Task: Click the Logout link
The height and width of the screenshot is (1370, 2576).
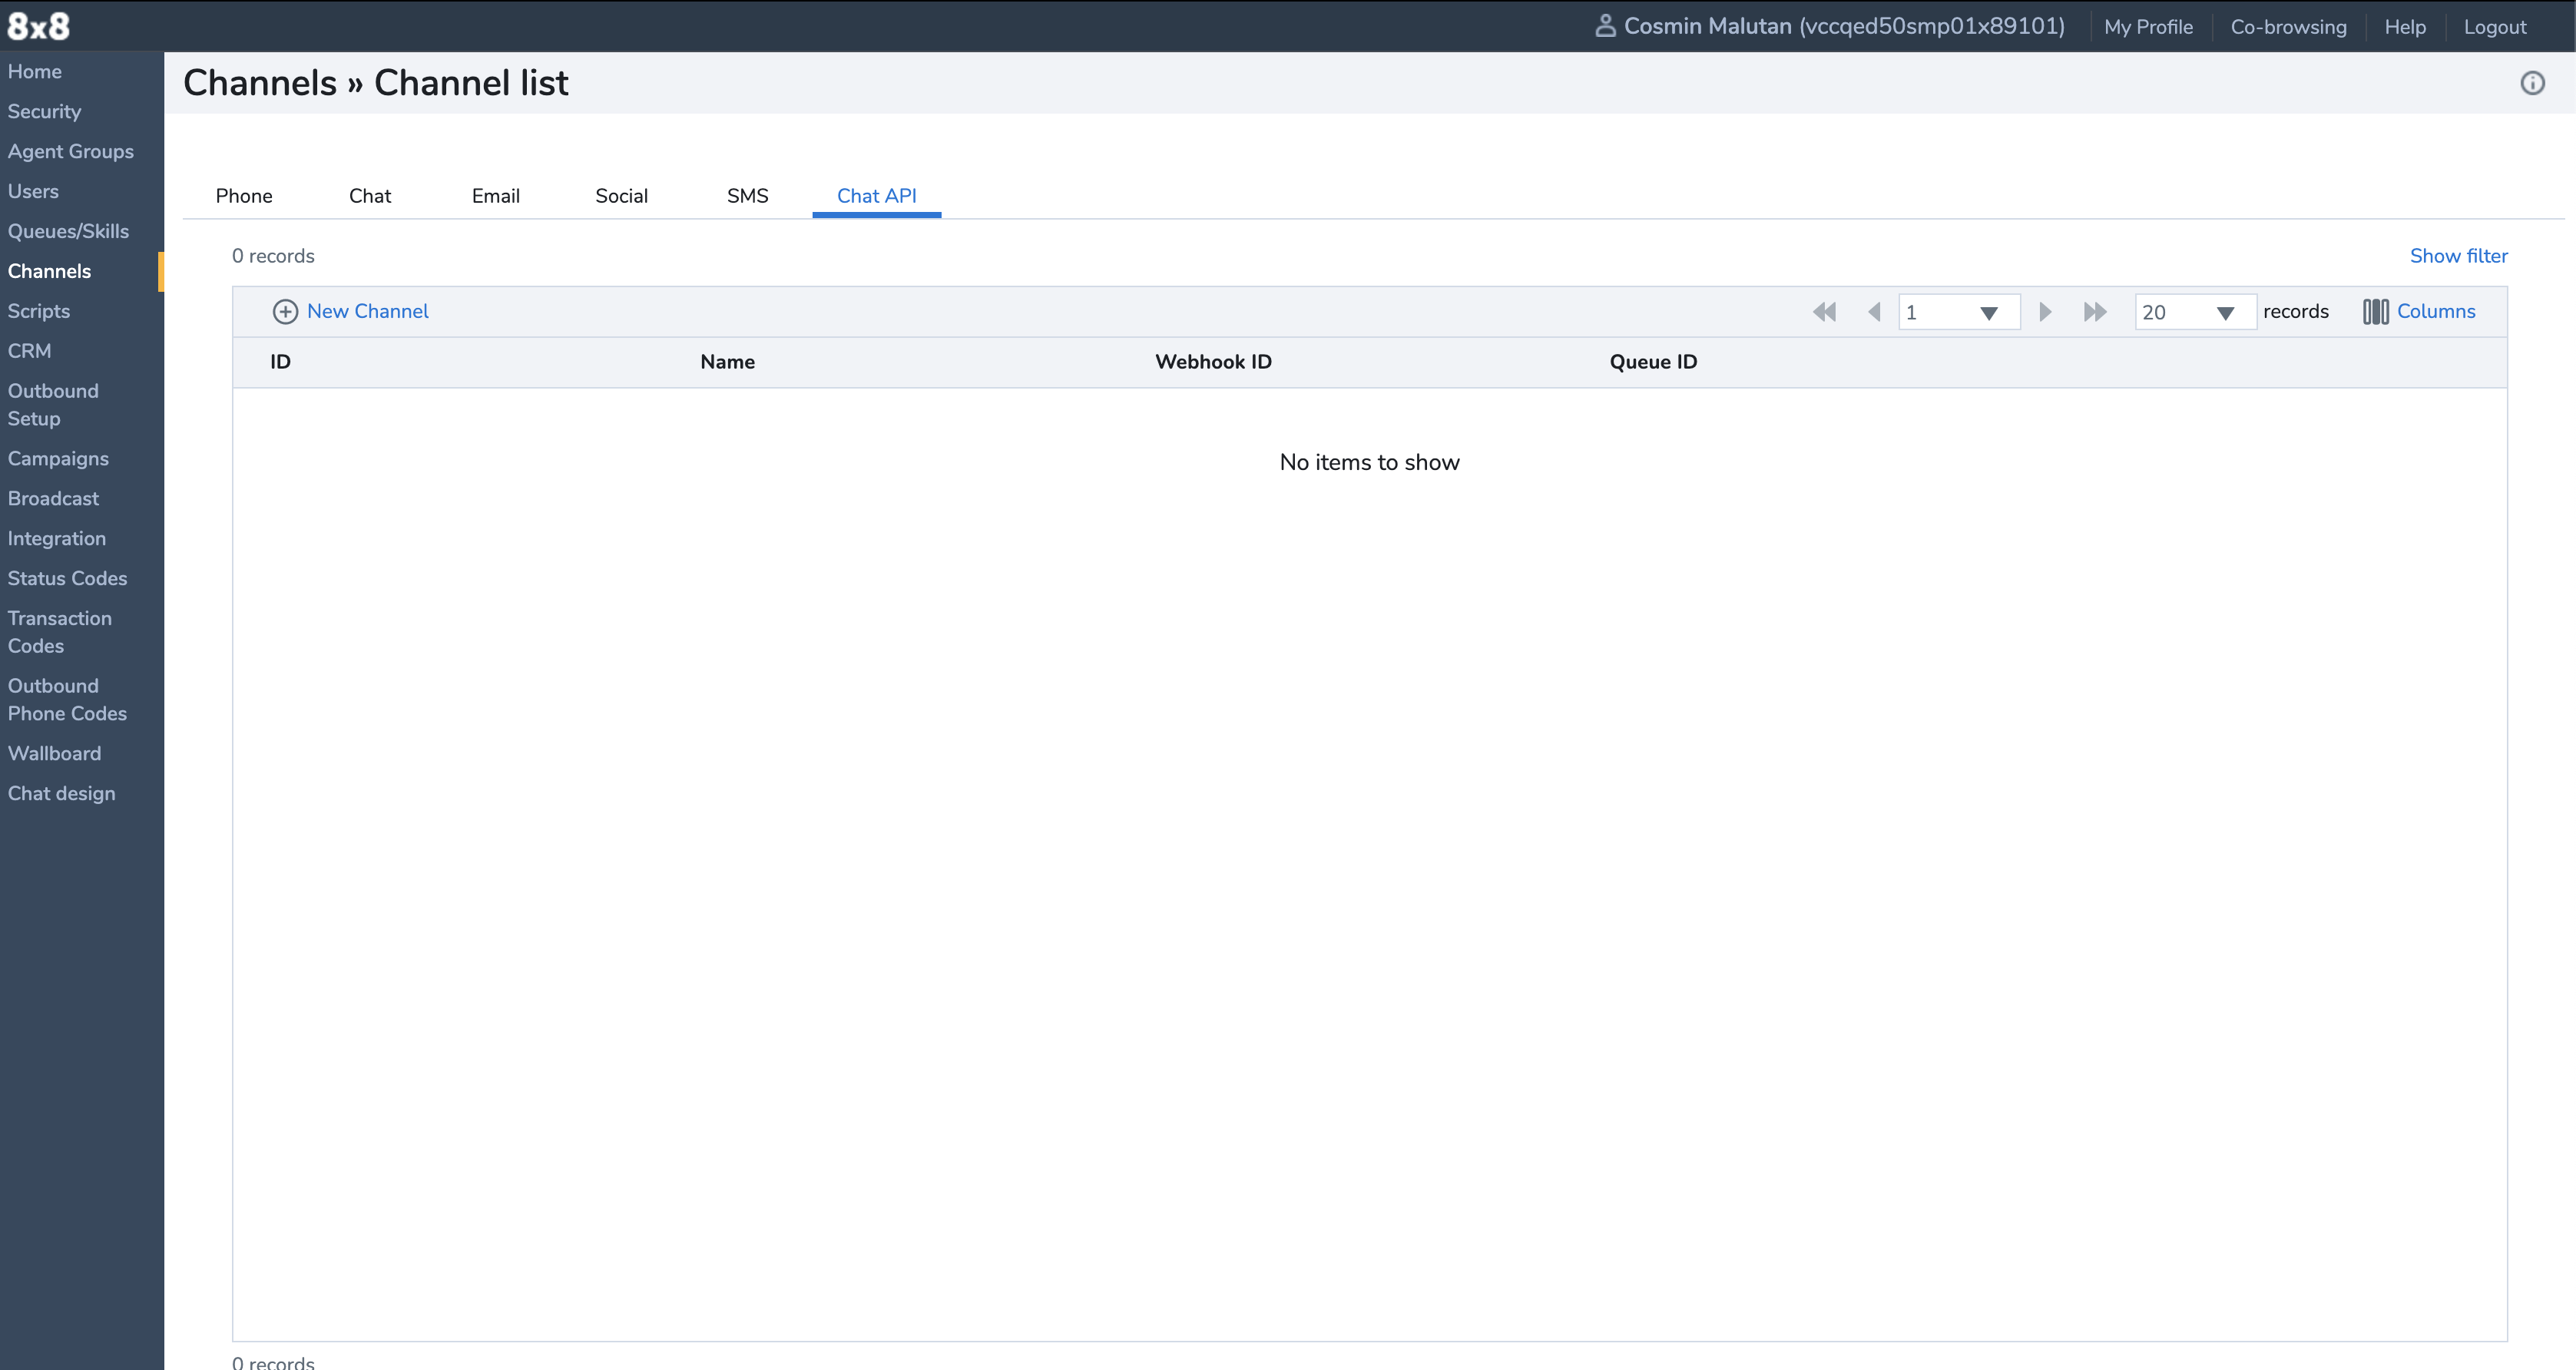Action: pos(2494,27)
